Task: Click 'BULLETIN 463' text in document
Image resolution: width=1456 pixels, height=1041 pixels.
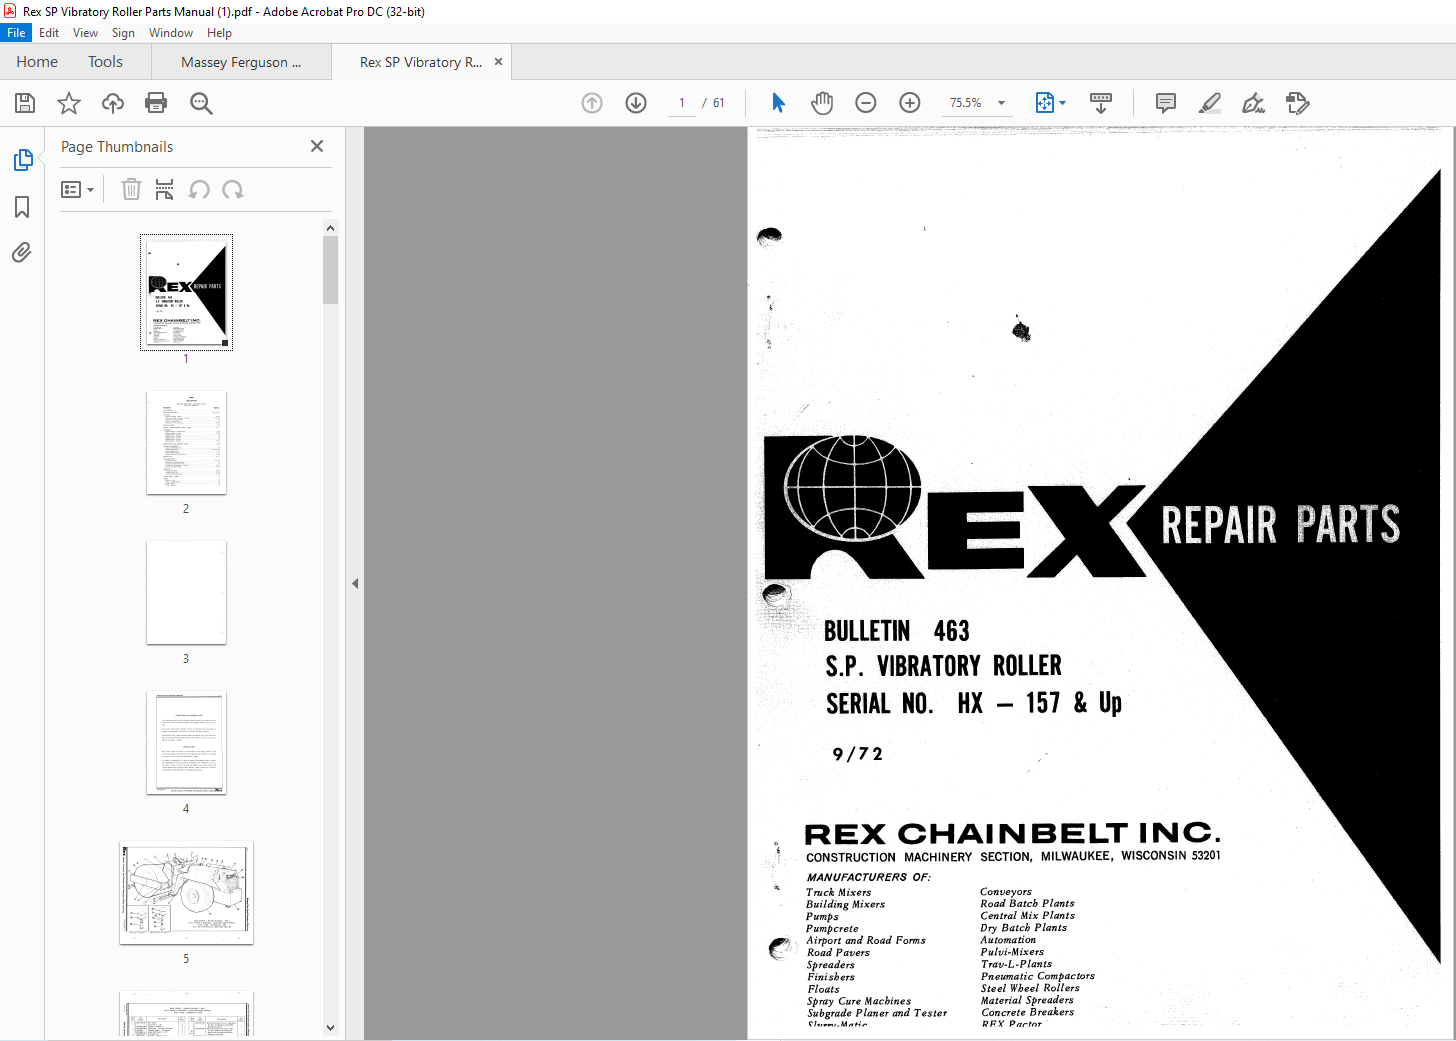Action: pyautogui.click(x=897, y=631)
